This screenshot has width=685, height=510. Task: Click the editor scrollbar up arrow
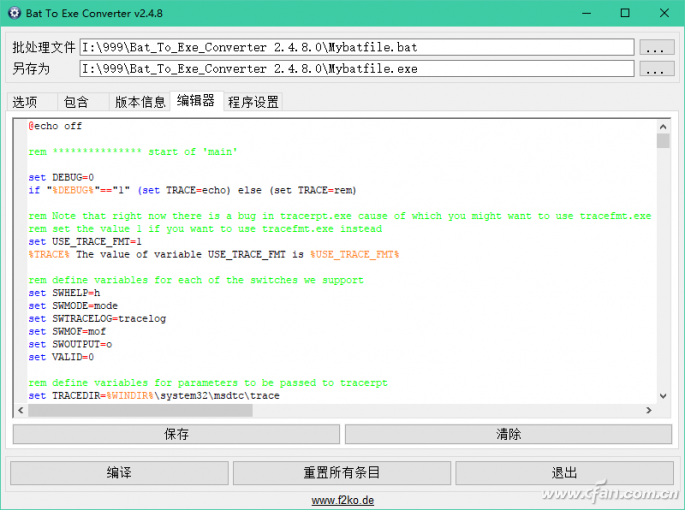tap(663, 125)
